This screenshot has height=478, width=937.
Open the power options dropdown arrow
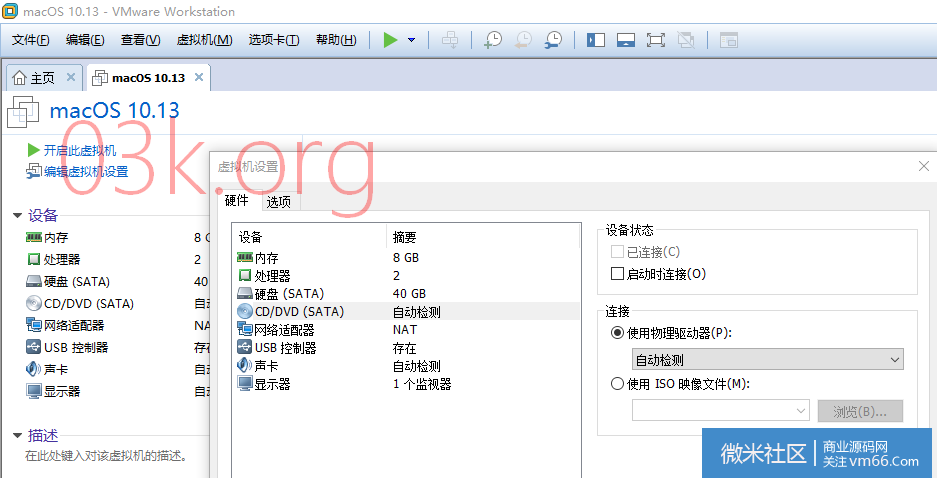pos(411,40)
